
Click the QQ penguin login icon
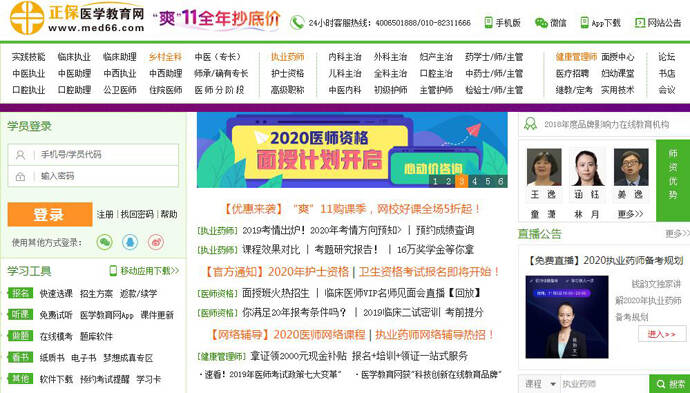[x=130, y=242]
